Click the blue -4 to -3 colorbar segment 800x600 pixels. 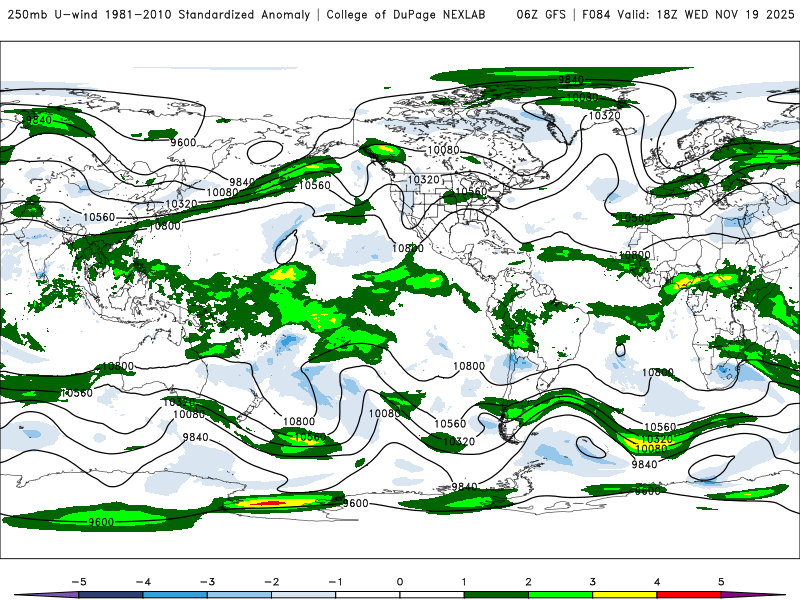175,595
